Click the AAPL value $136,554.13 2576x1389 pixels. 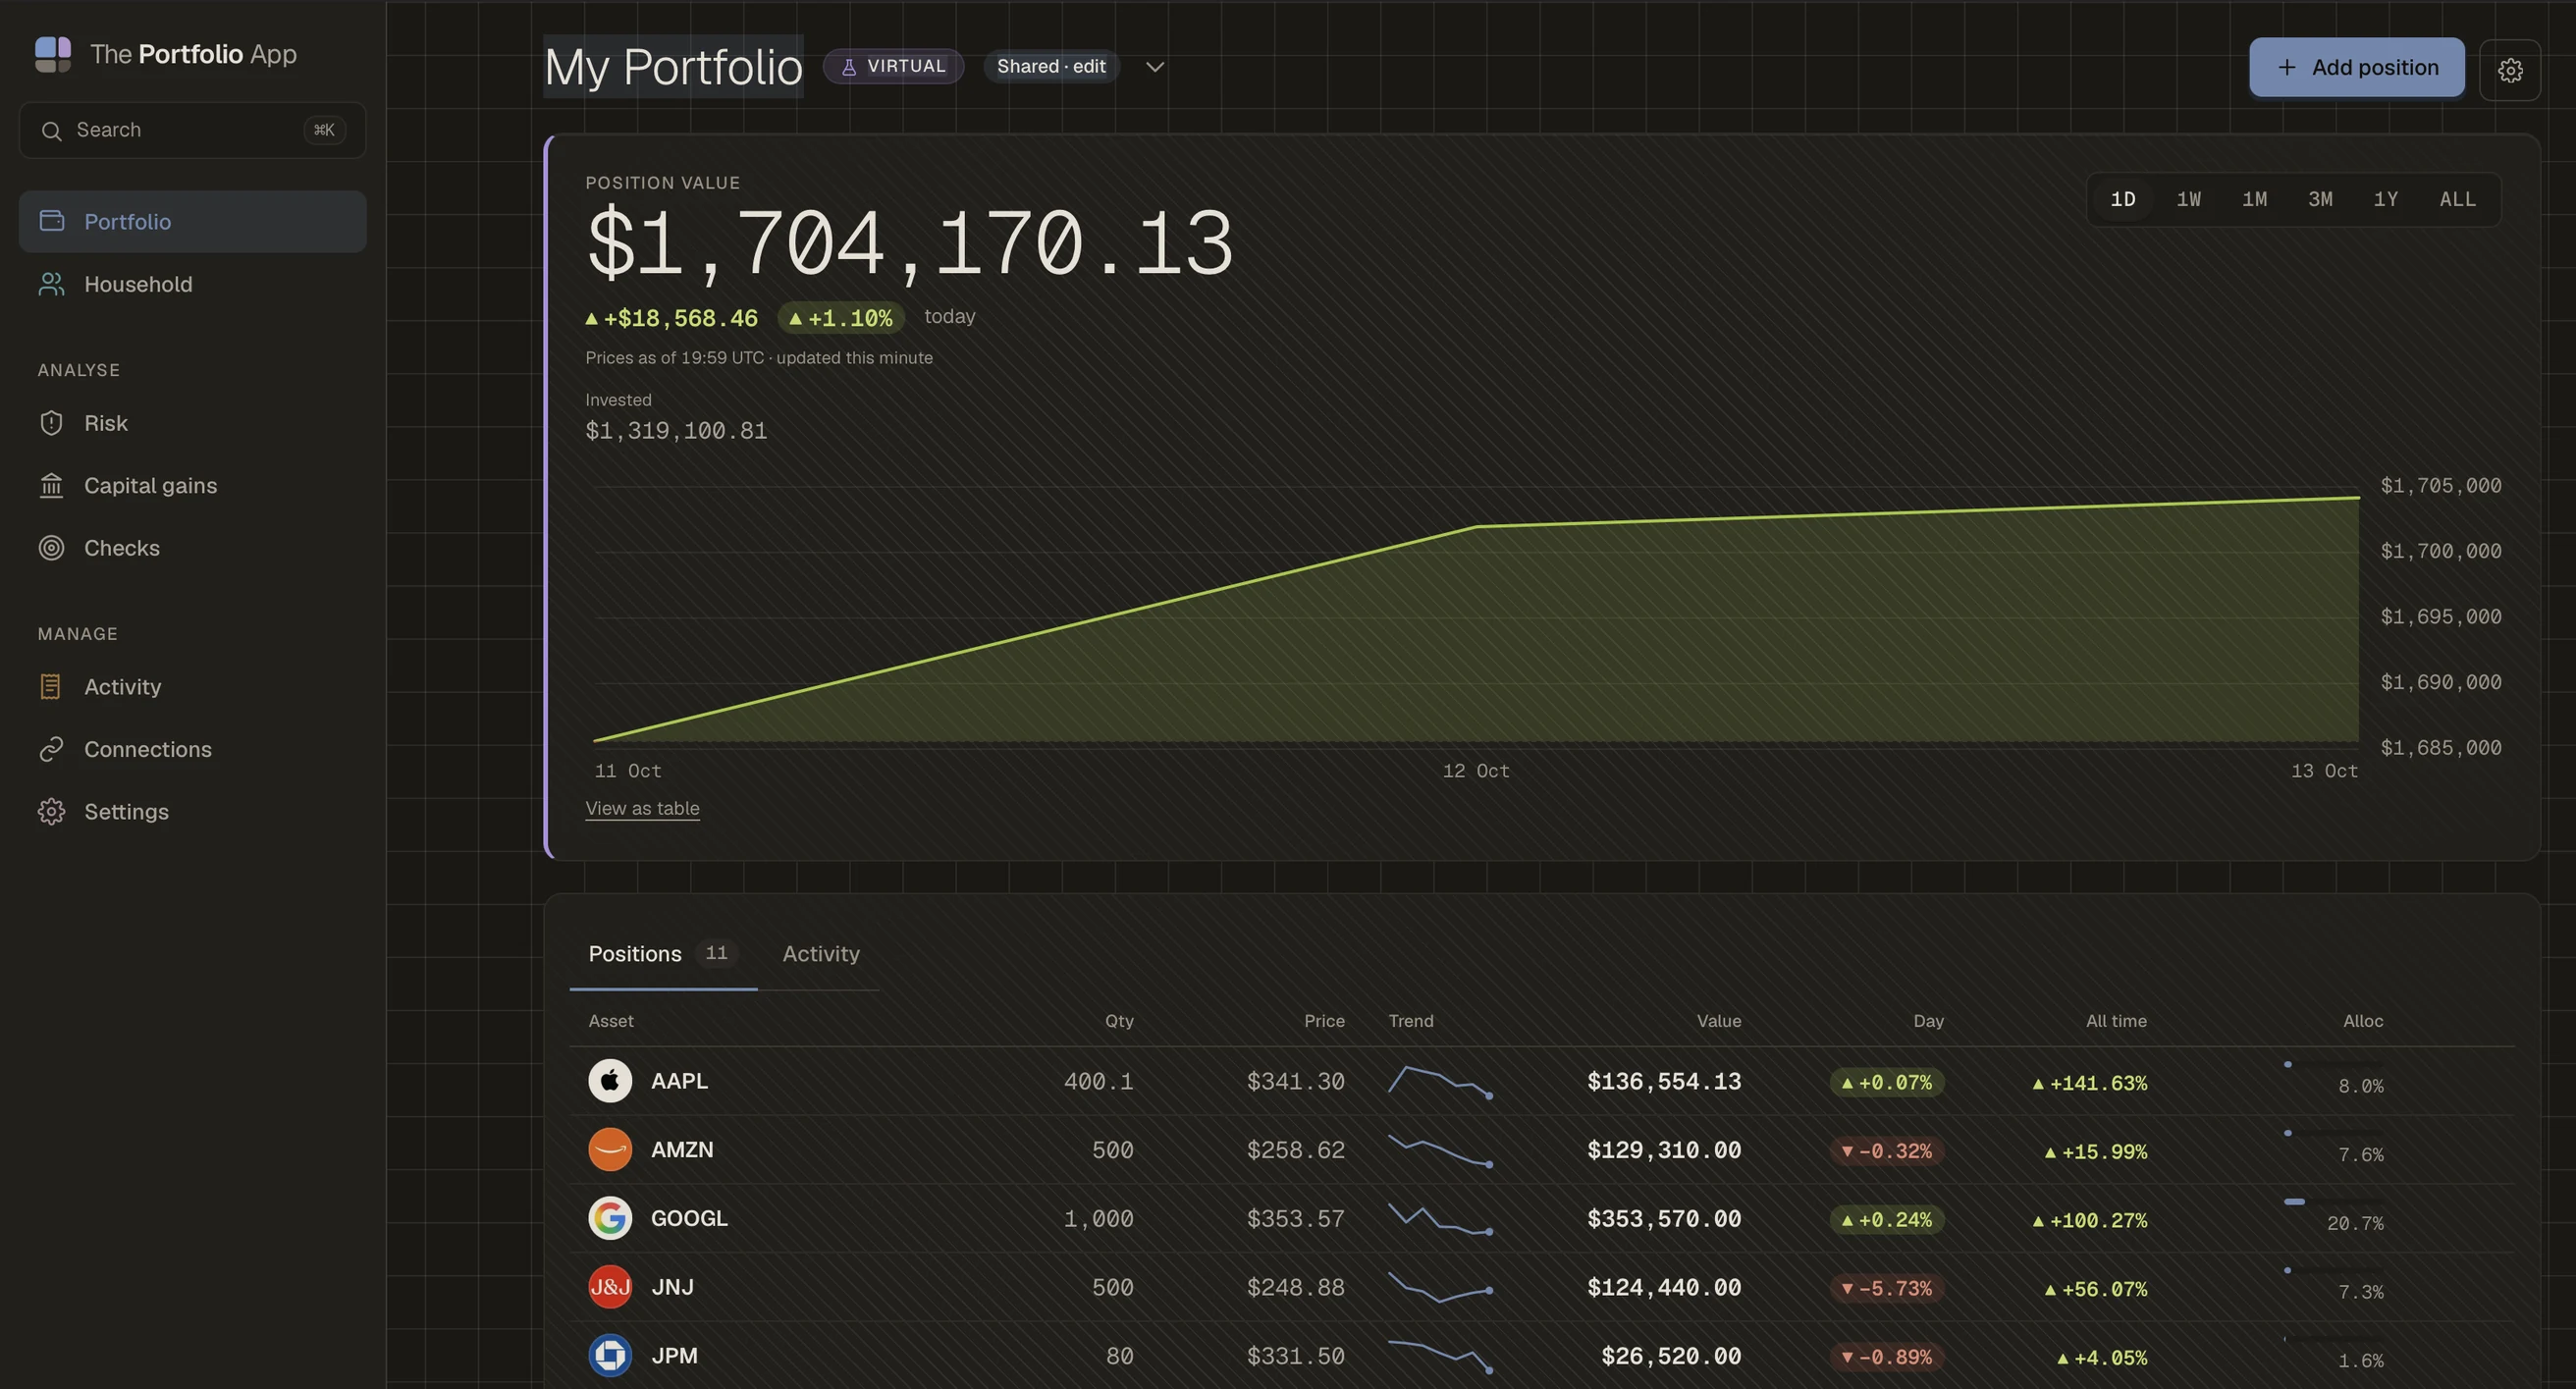pos(1664,1082)
